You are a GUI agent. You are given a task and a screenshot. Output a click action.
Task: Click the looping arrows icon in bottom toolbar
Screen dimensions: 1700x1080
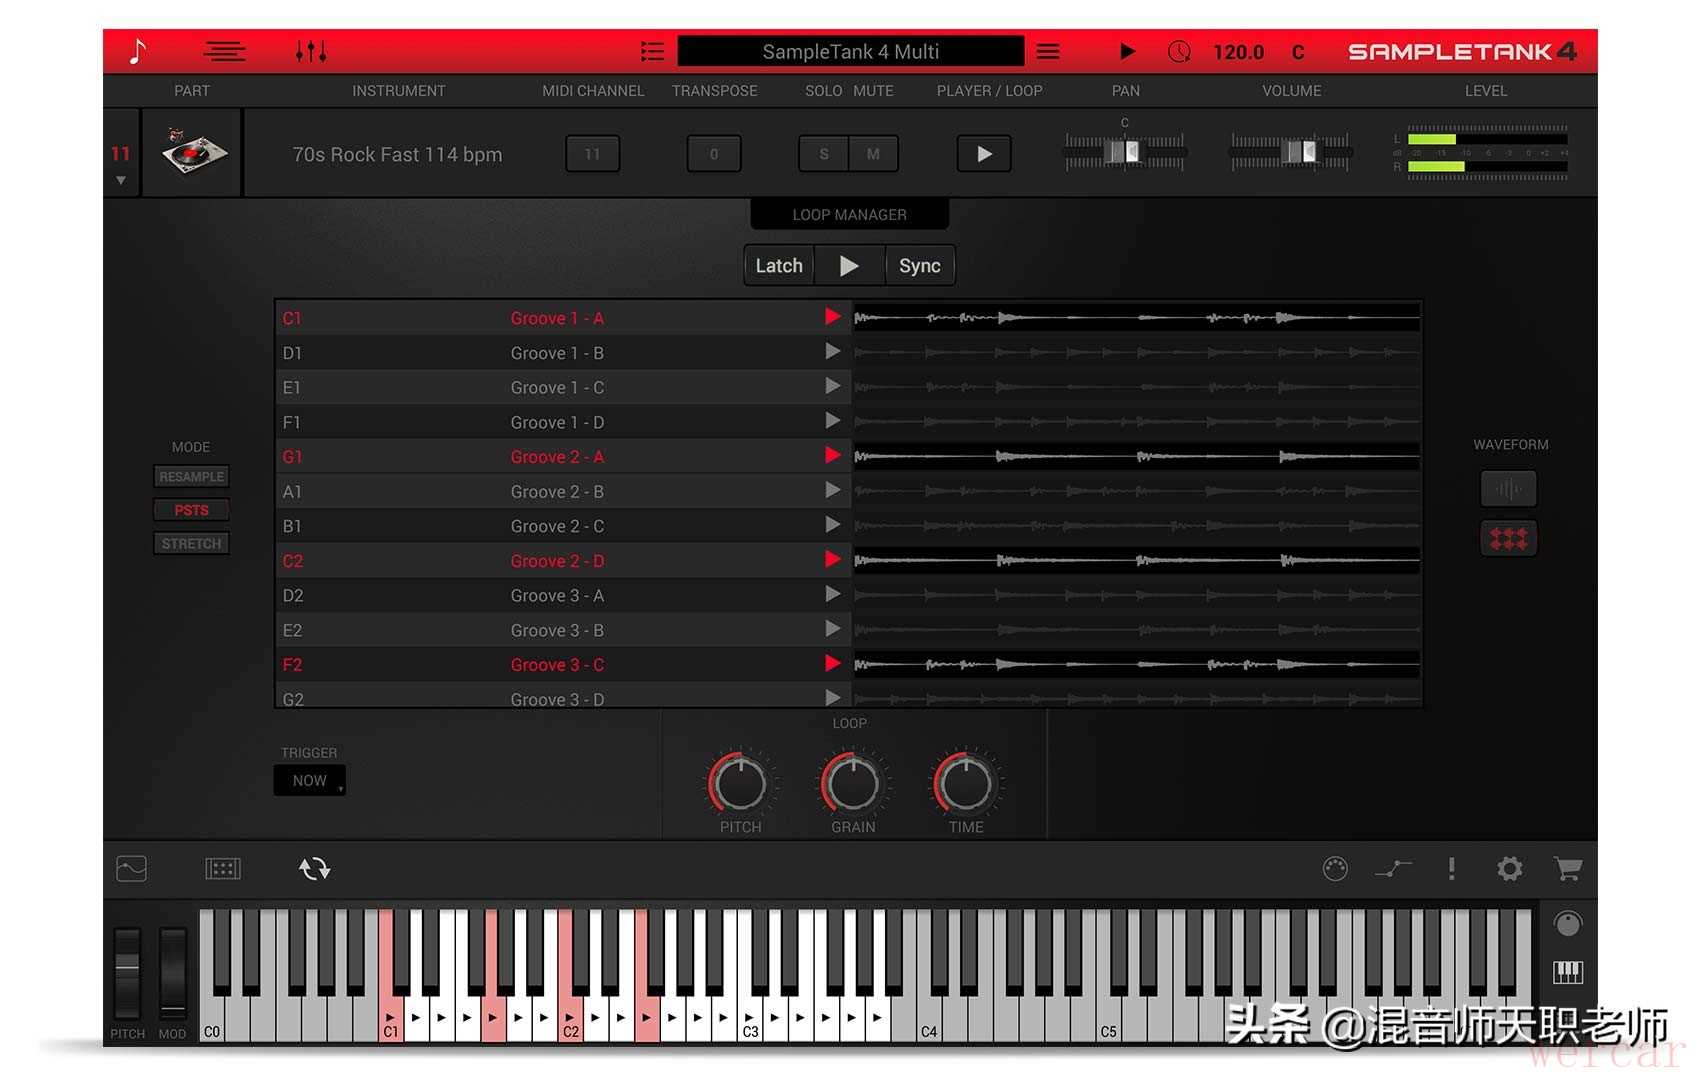point(314,869)
